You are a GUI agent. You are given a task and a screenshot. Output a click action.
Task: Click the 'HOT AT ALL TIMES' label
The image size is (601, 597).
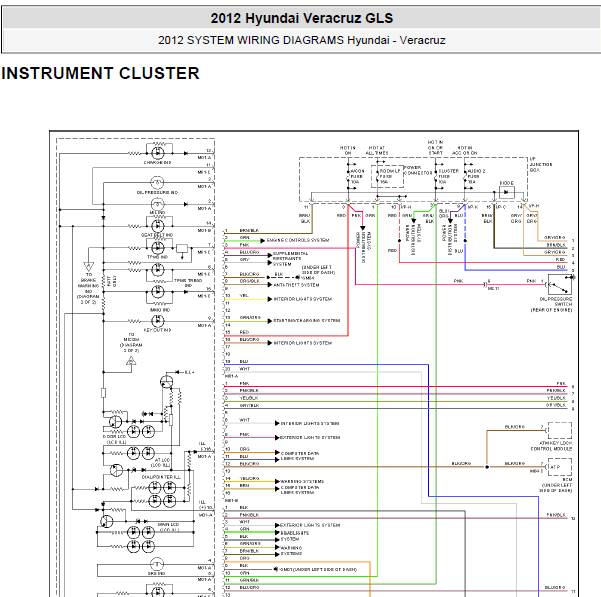coord(377,150)
